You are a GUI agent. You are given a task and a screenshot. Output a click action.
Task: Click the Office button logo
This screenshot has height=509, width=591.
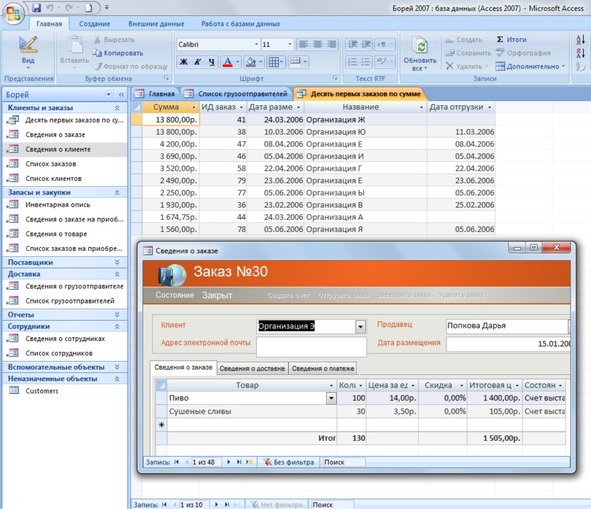tap(14, 14)
